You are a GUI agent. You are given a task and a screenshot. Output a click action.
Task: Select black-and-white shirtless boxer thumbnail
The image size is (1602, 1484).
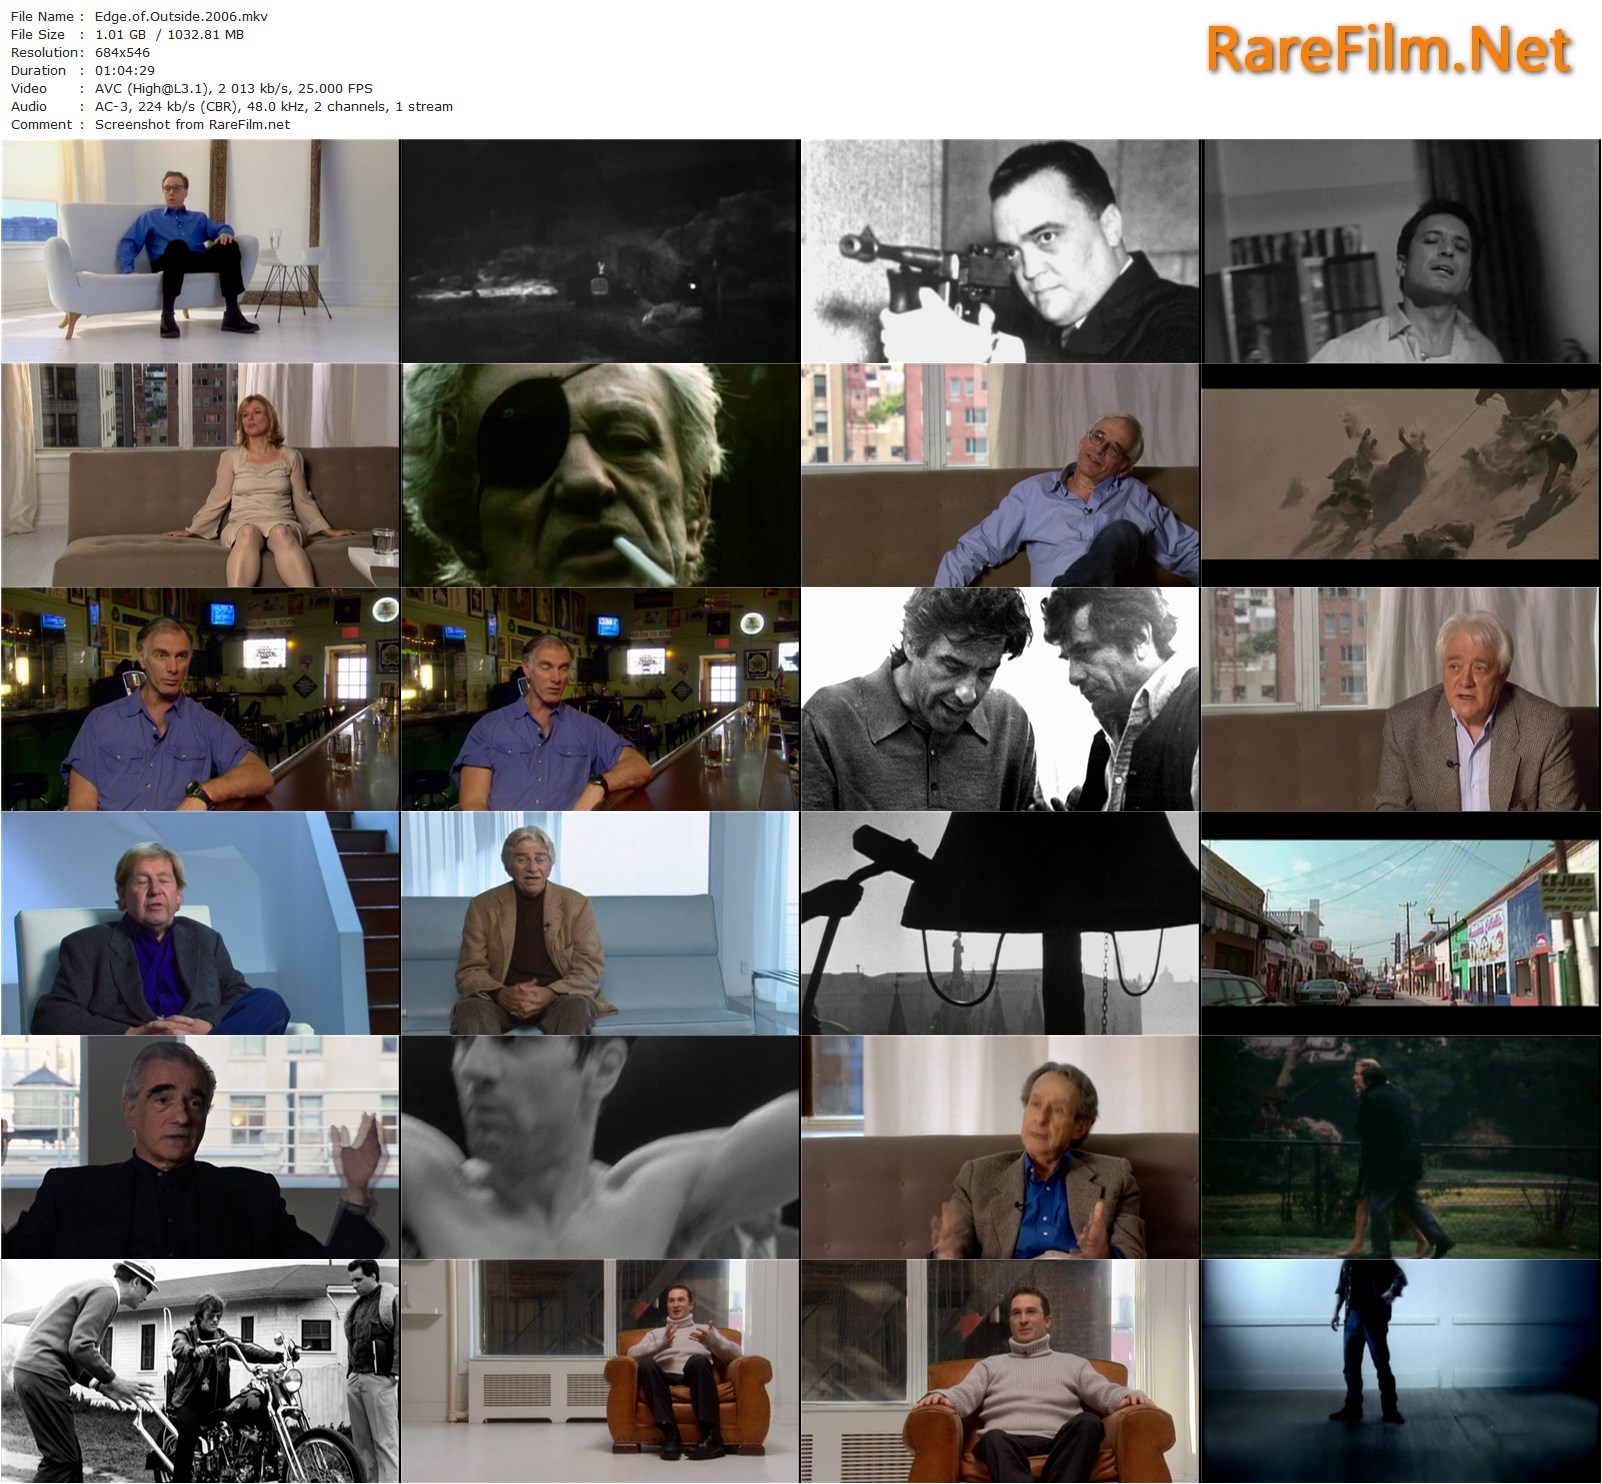600,1147
